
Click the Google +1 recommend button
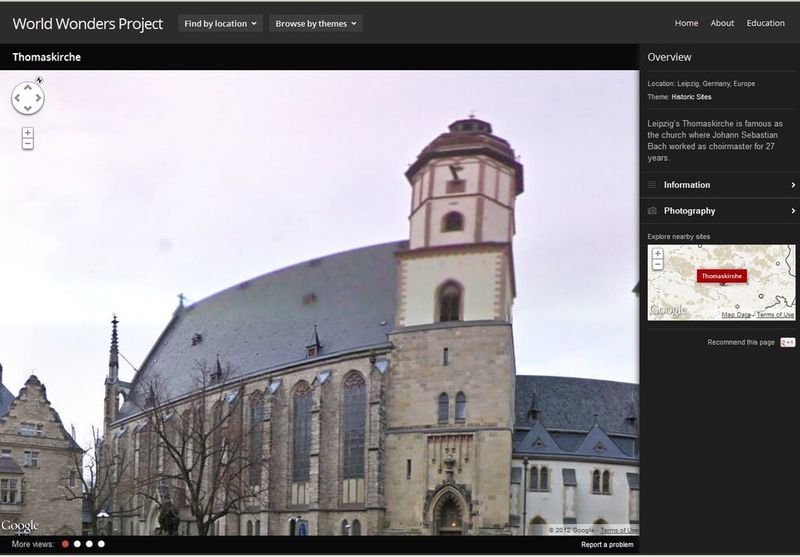coord(787,342)
